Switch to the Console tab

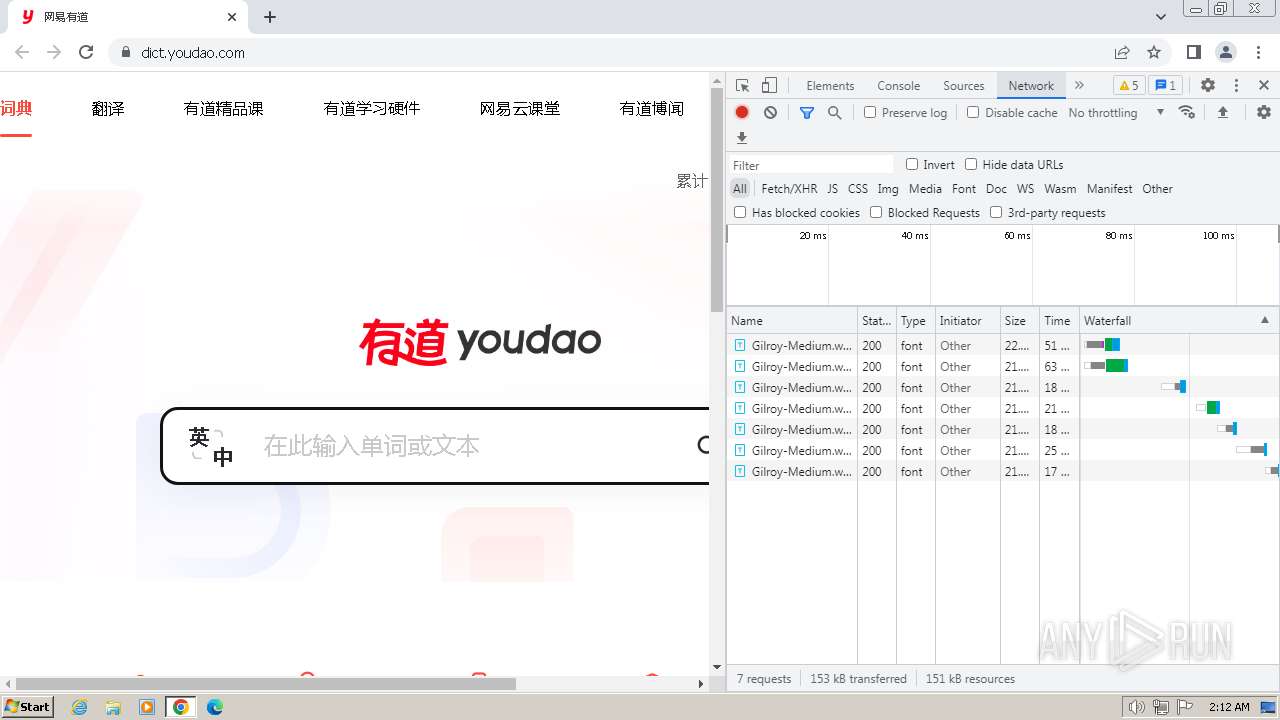898,86
